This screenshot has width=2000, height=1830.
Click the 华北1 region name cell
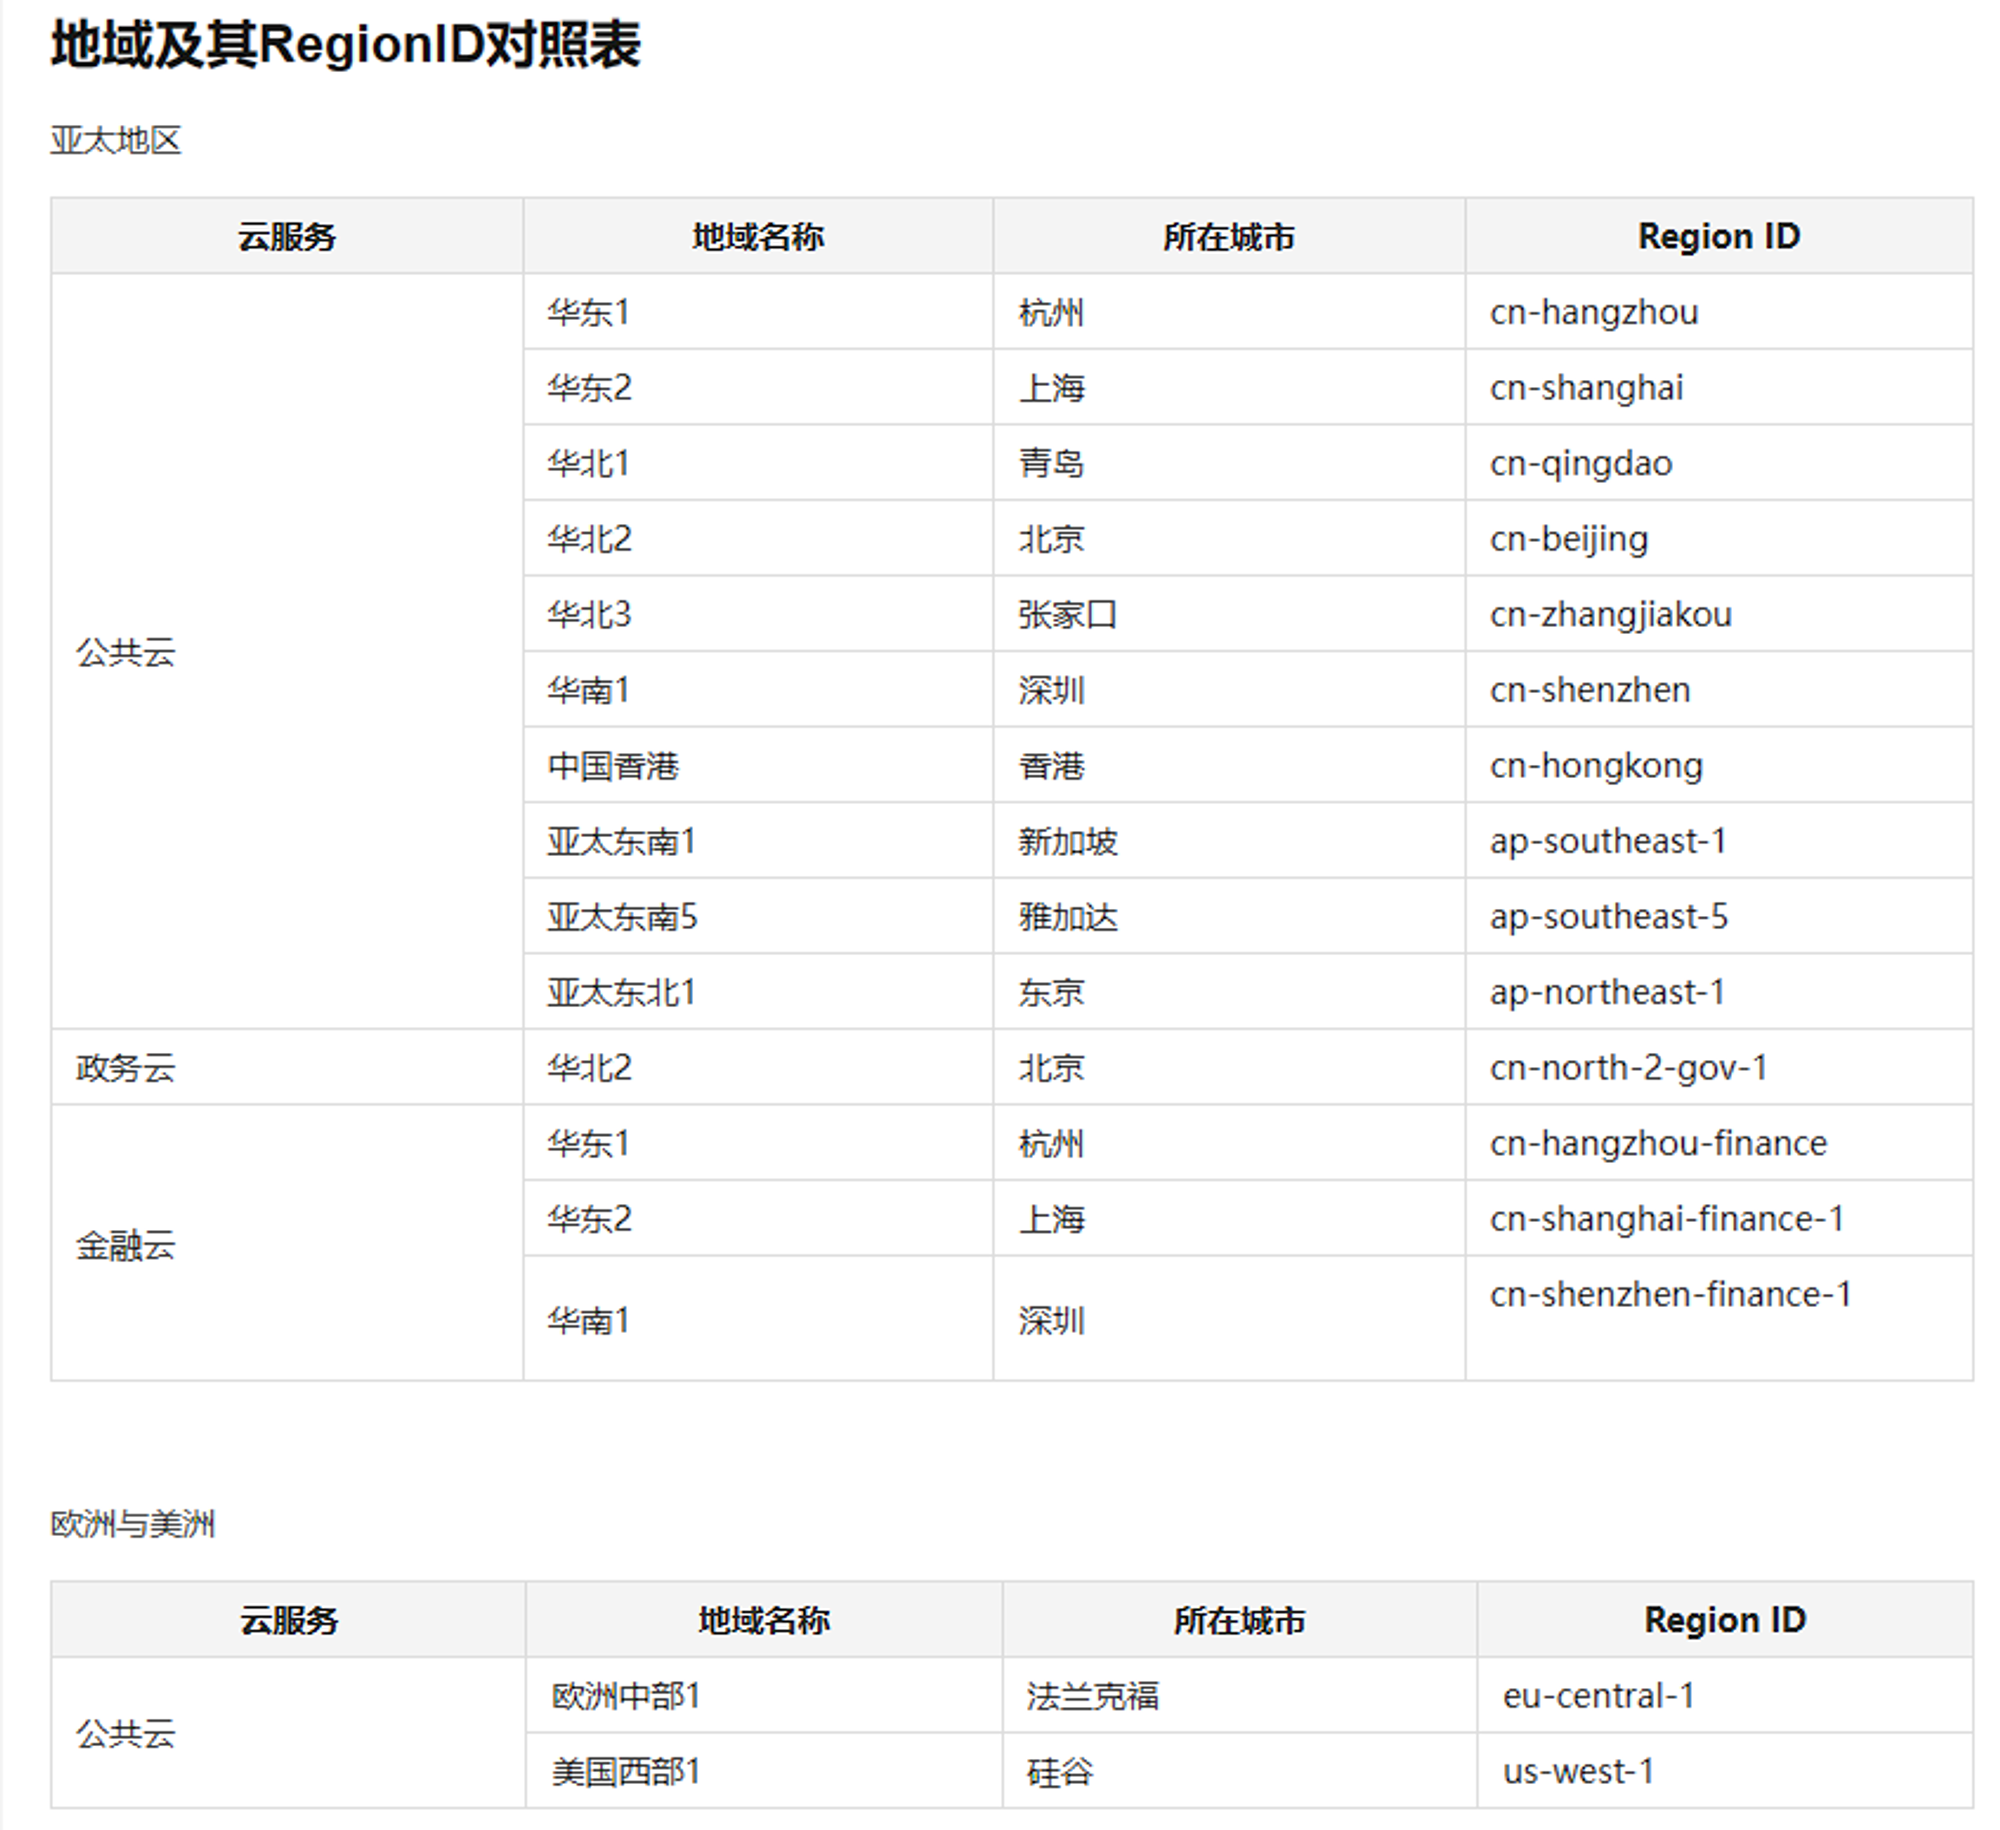point(758,463)
